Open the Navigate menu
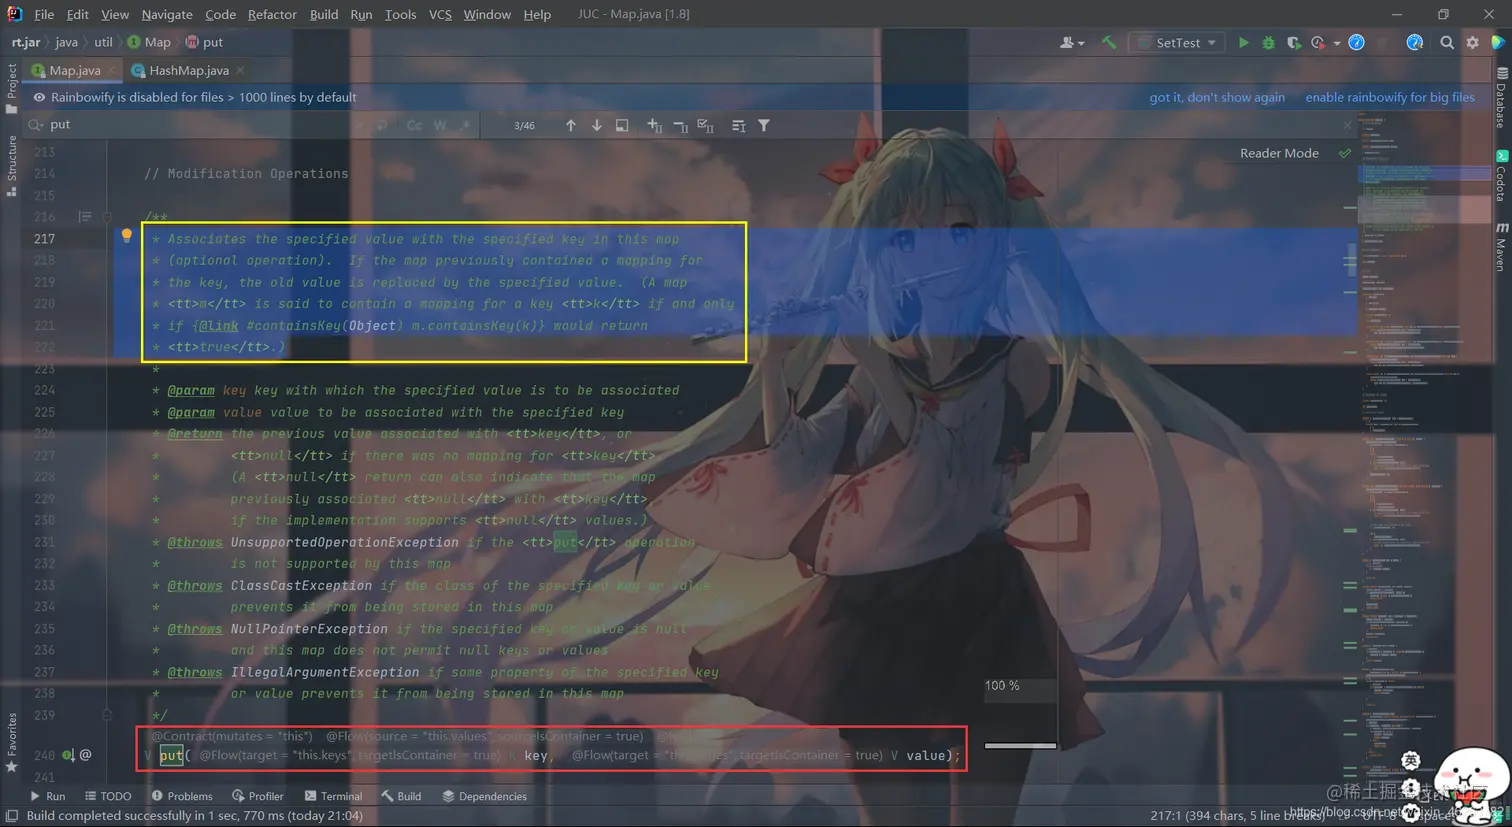 pyautogui.click(x=167, y=14)
